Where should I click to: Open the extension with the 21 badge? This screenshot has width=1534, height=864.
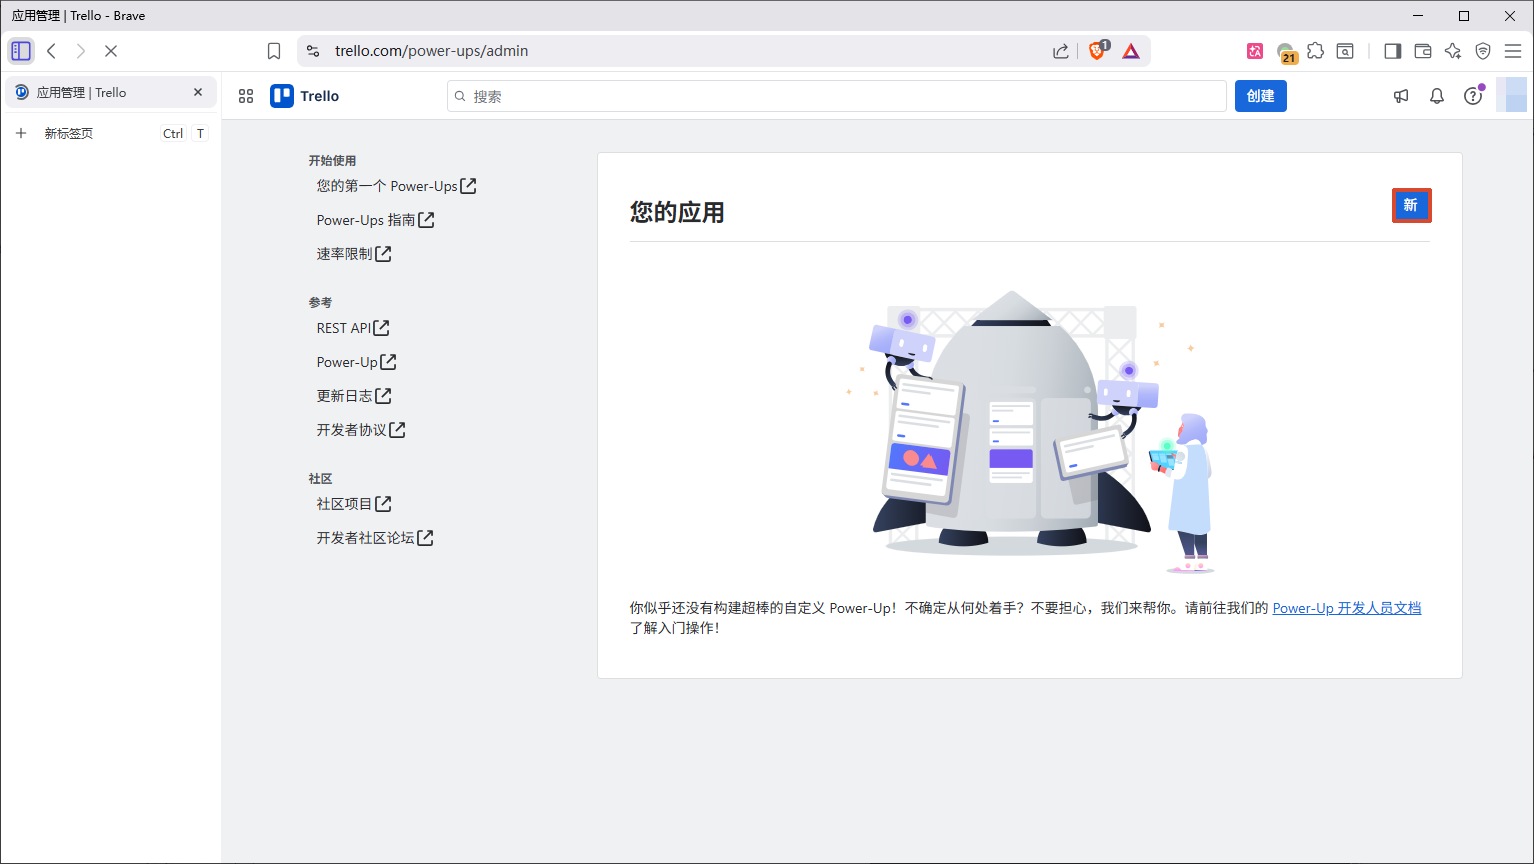click(1287, 52)
